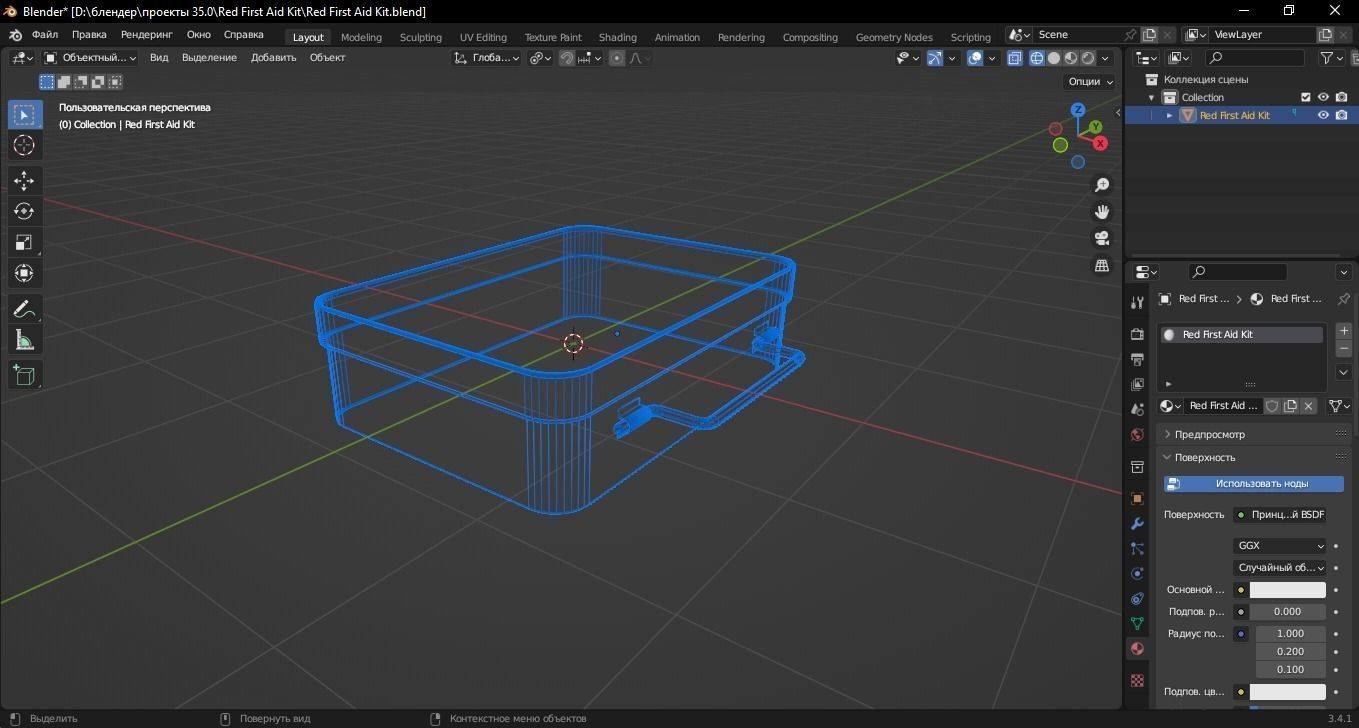Switch perspective/orthographic with the grid icon
1359x728 pixels.
pos(1102,265)
